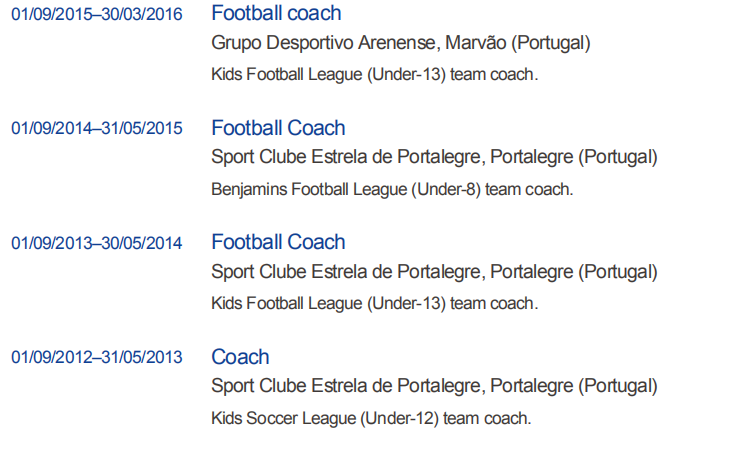Click "Portalegre (Portugal)" location in the 2012–2013 entry
Viewport: 738px width, 464px height.
click(x=573, y=387)
